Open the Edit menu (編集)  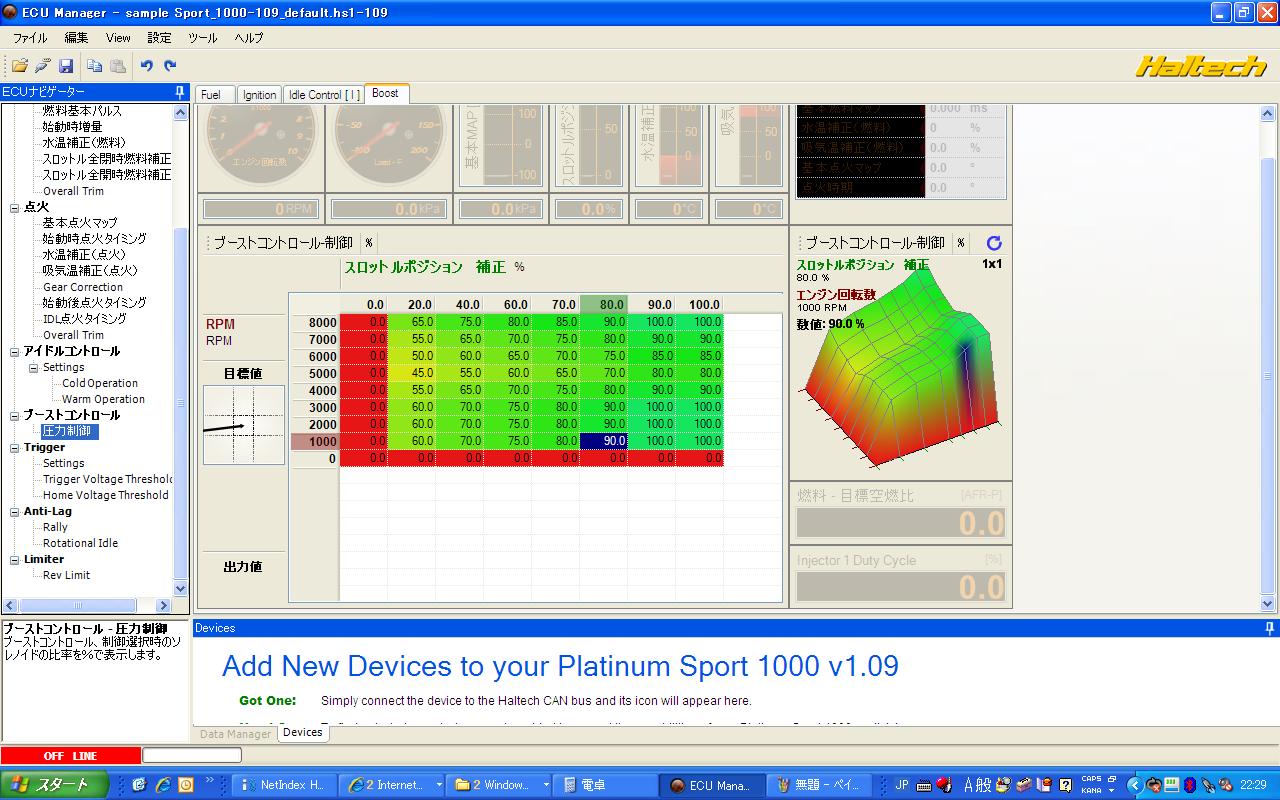pyautogui.click(x=76, y=38)
